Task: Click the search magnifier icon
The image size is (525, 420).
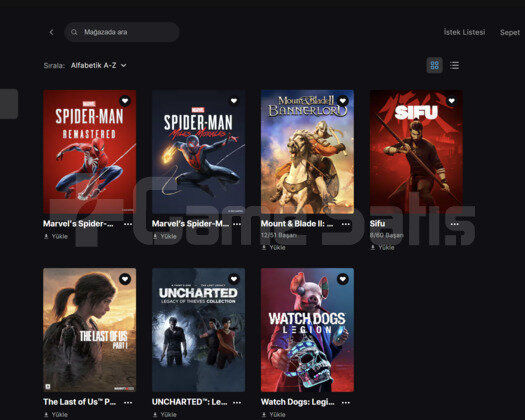Action: (74, 32)
